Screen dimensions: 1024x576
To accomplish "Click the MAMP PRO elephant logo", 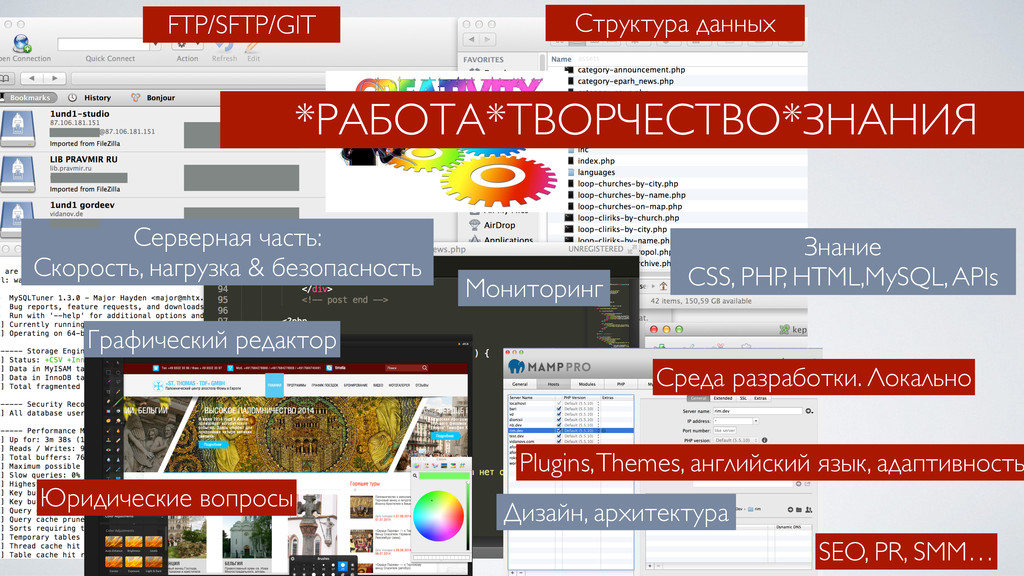I will pos(517,366).
